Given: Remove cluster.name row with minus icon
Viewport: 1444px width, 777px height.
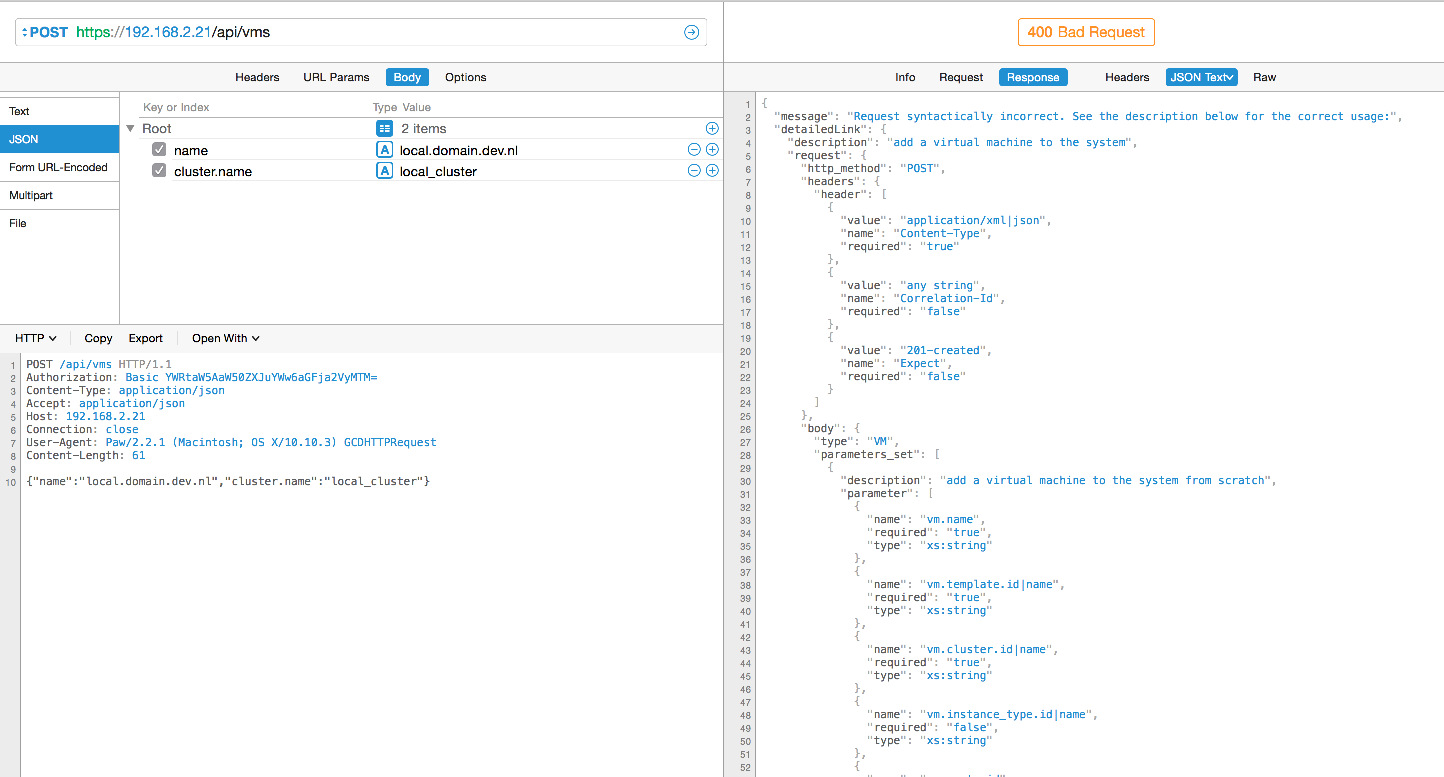Looking at the screenshot, I should point(694,171).
